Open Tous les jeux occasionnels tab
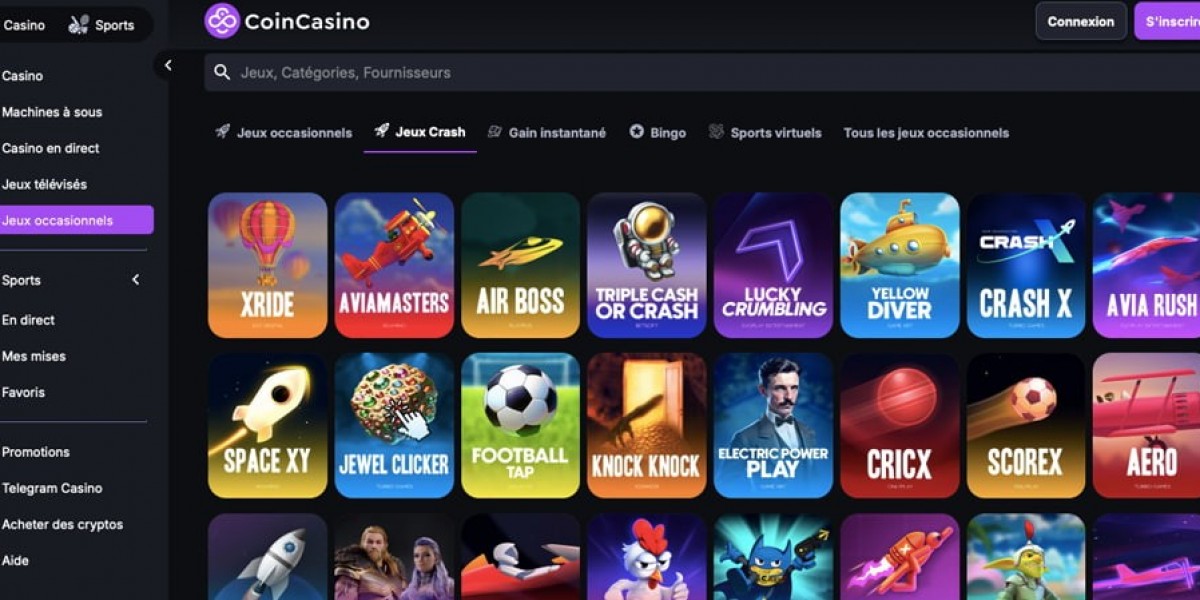This screenshot has width=1200, height=600. (x=926, y=132)
